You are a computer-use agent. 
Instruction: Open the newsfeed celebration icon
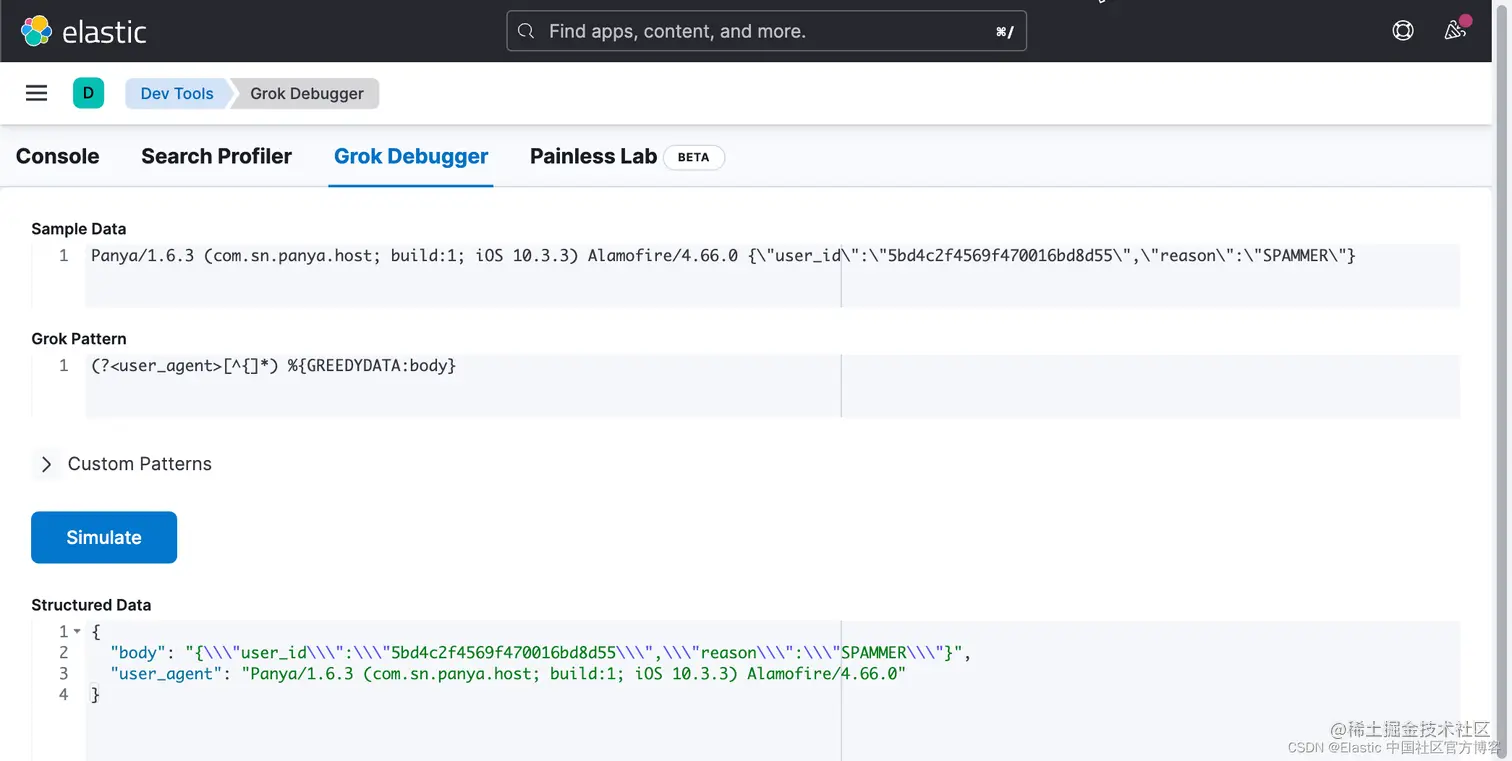click(x=1455, y=30)
